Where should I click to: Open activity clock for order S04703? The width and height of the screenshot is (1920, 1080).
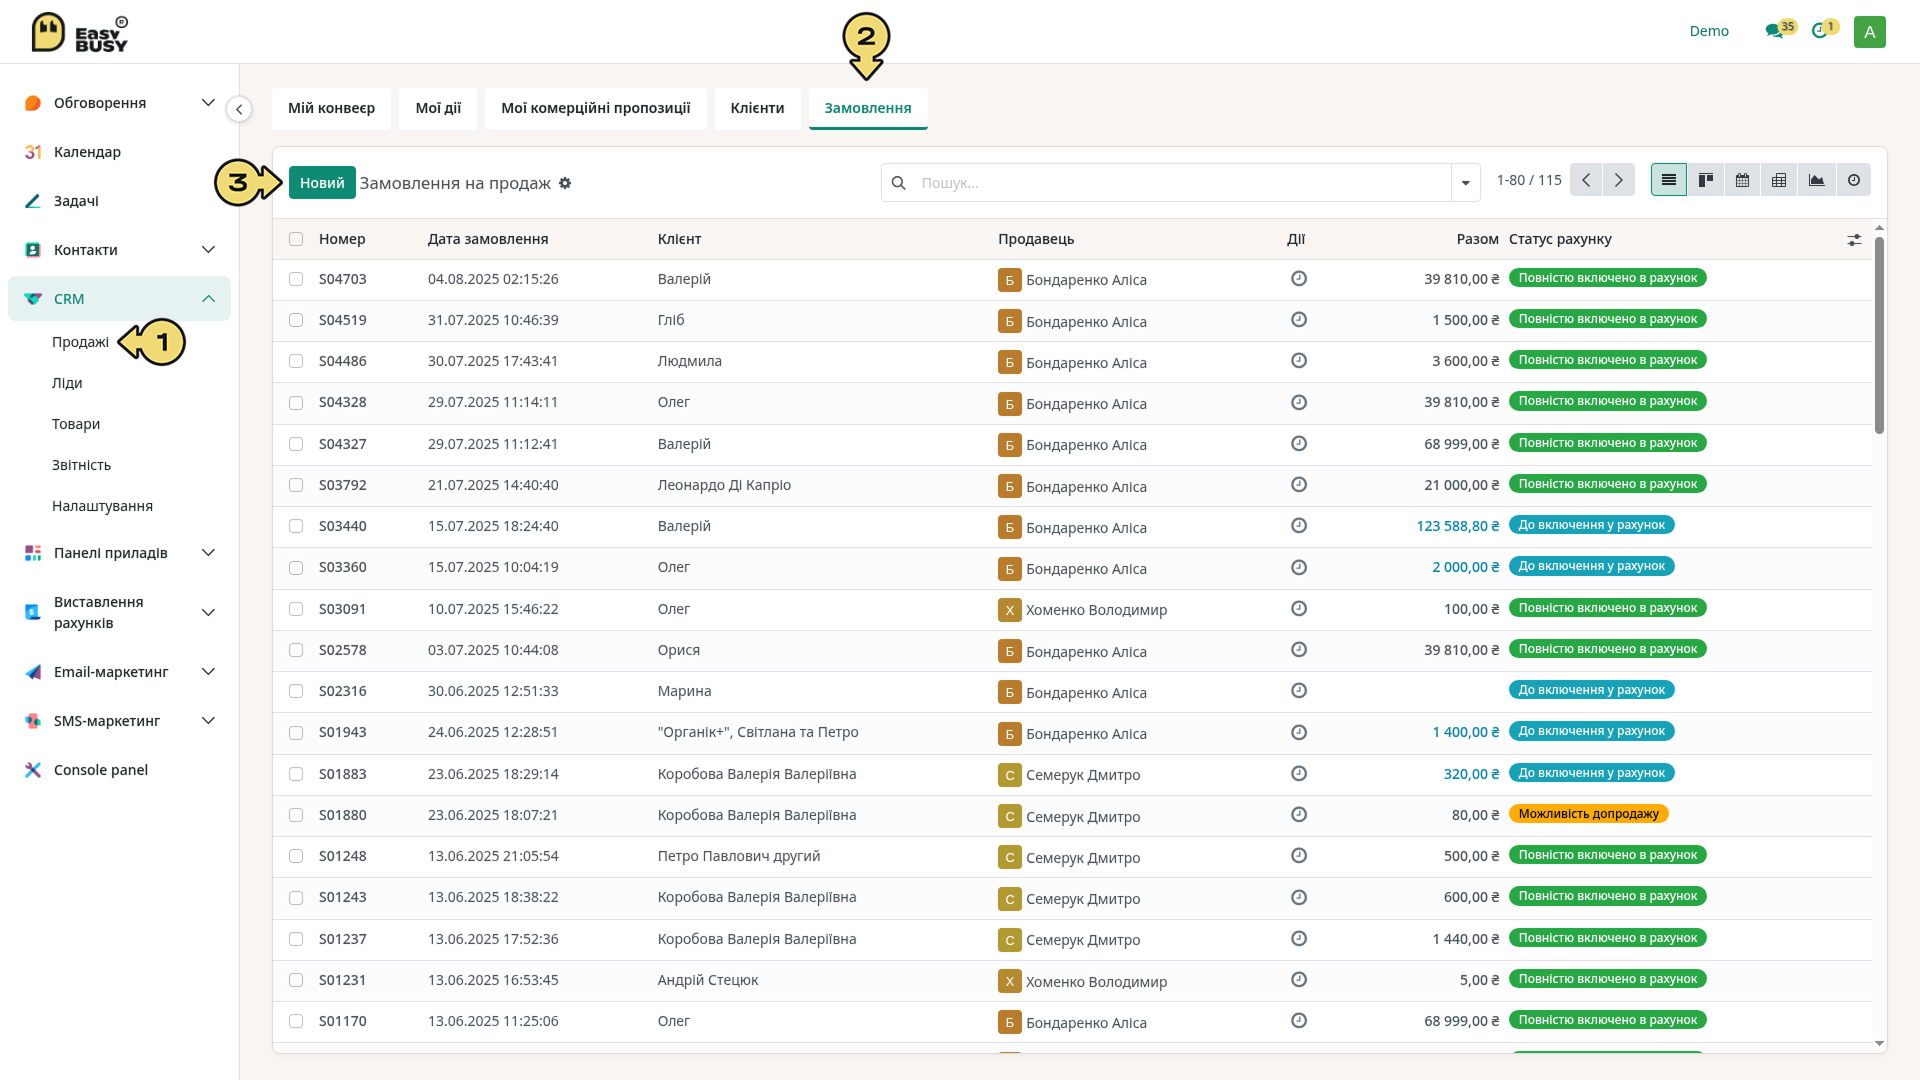[x=1299, y=279]
